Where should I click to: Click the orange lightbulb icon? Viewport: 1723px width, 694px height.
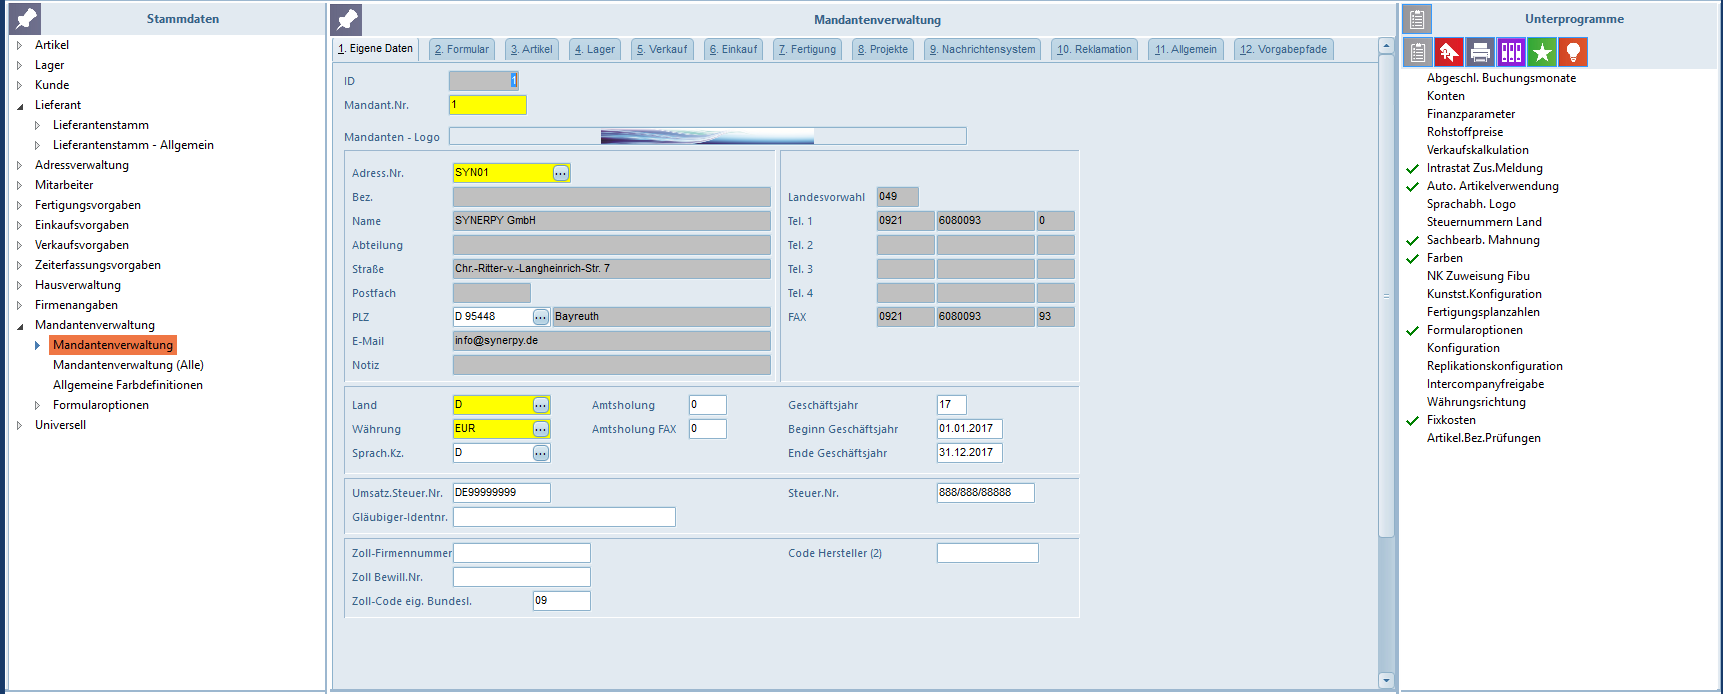coord(1573,52)
